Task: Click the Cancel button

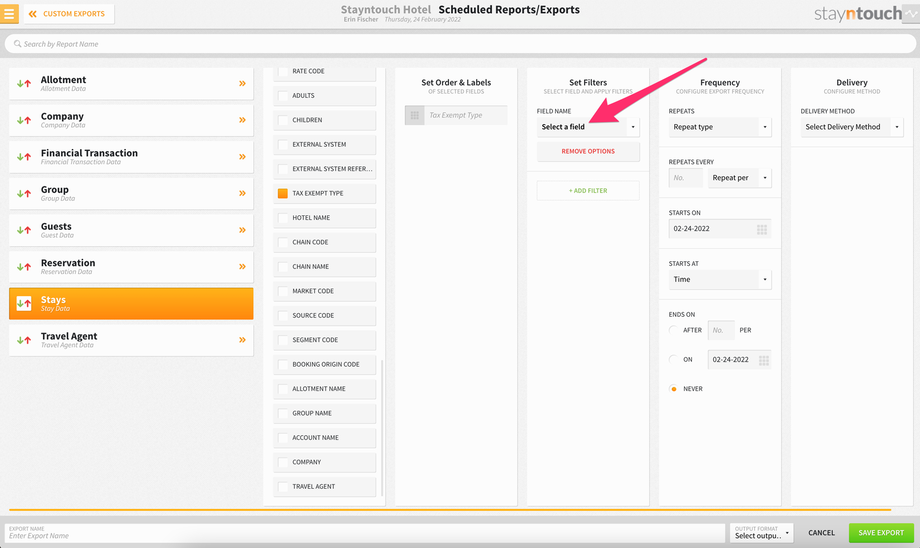Action: click(821, 533)
